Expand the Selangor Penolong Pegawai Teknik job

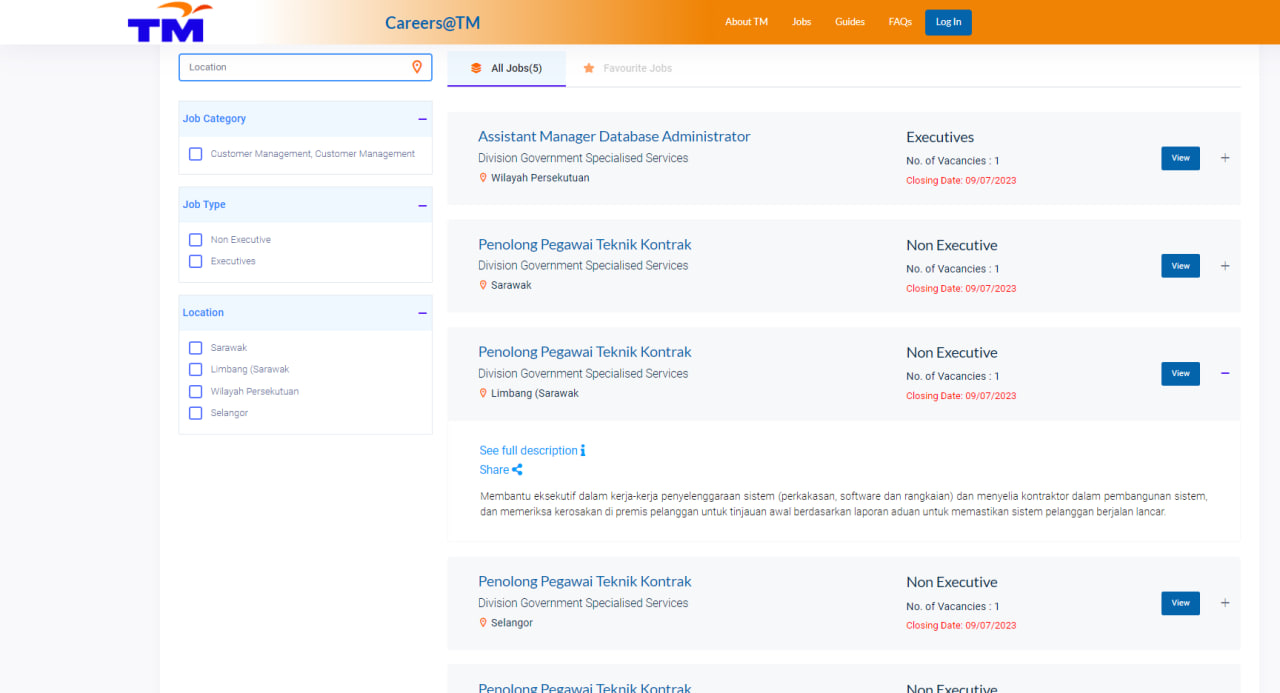point(1225,603)
